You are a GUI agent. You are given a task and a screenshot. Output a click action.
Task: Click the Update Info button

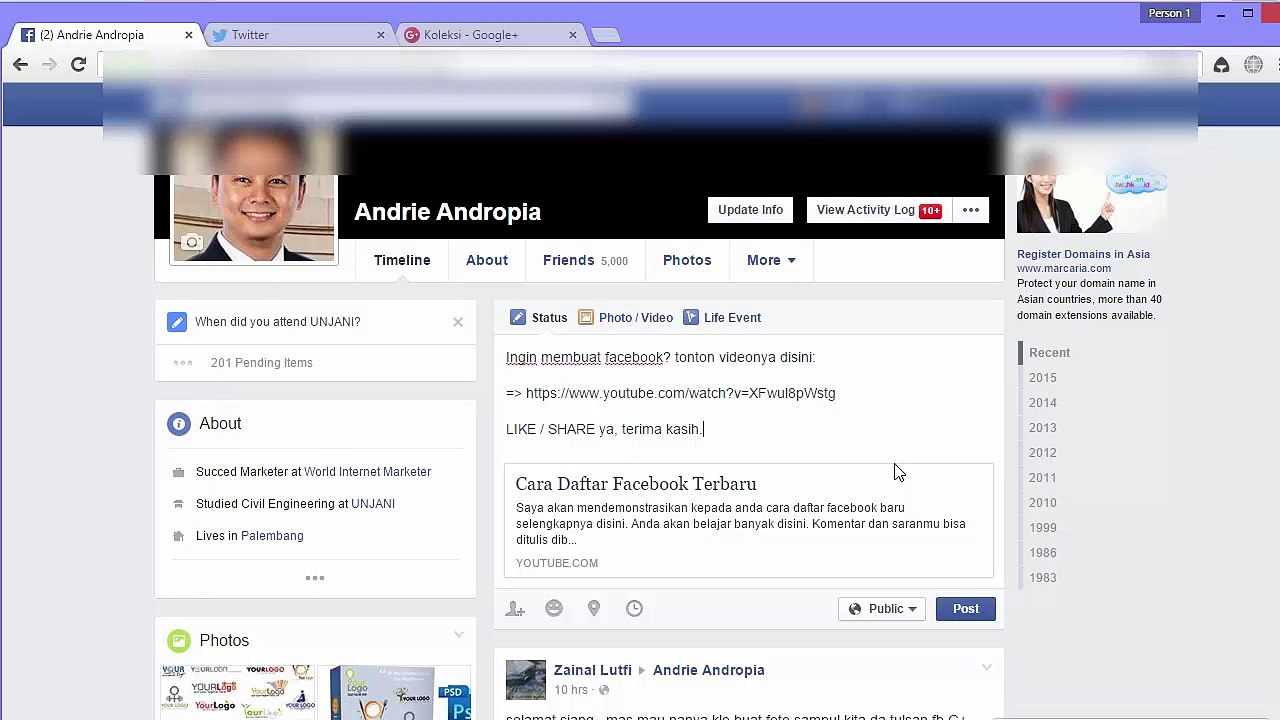(x=750, y=210)
